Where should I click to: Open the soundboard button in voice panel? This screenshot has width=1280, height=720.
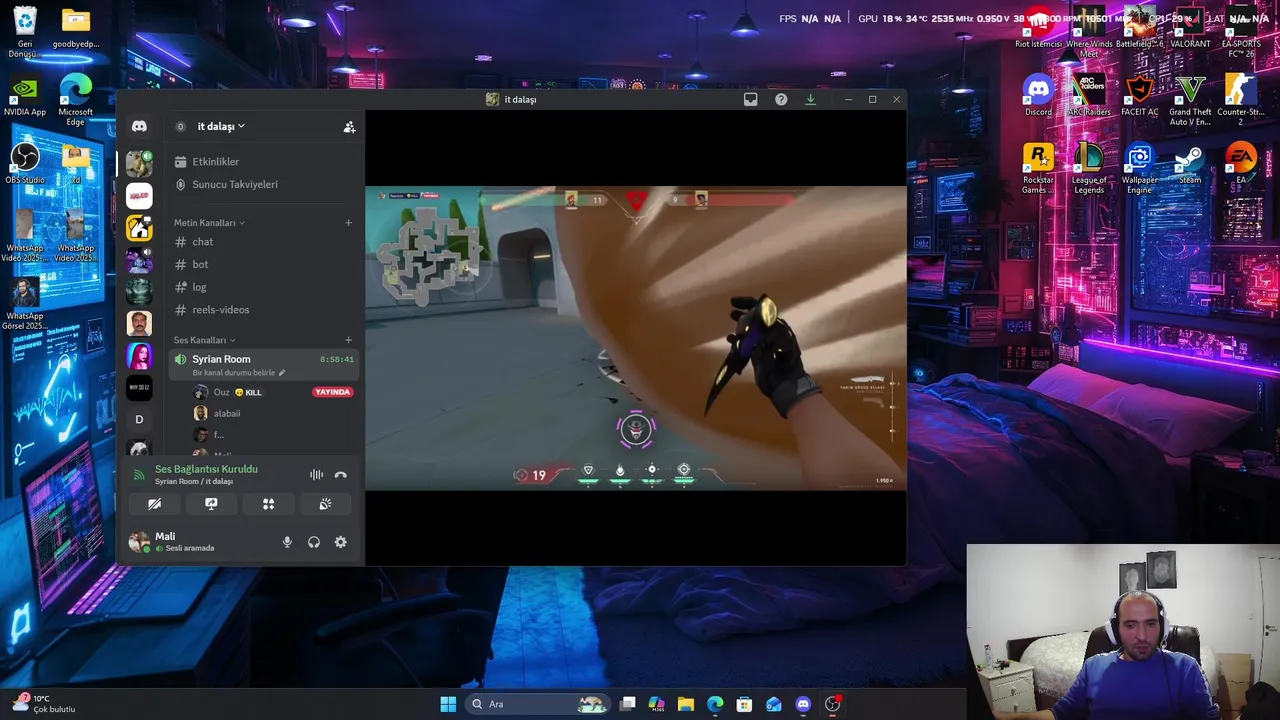(x=325, y=504)
